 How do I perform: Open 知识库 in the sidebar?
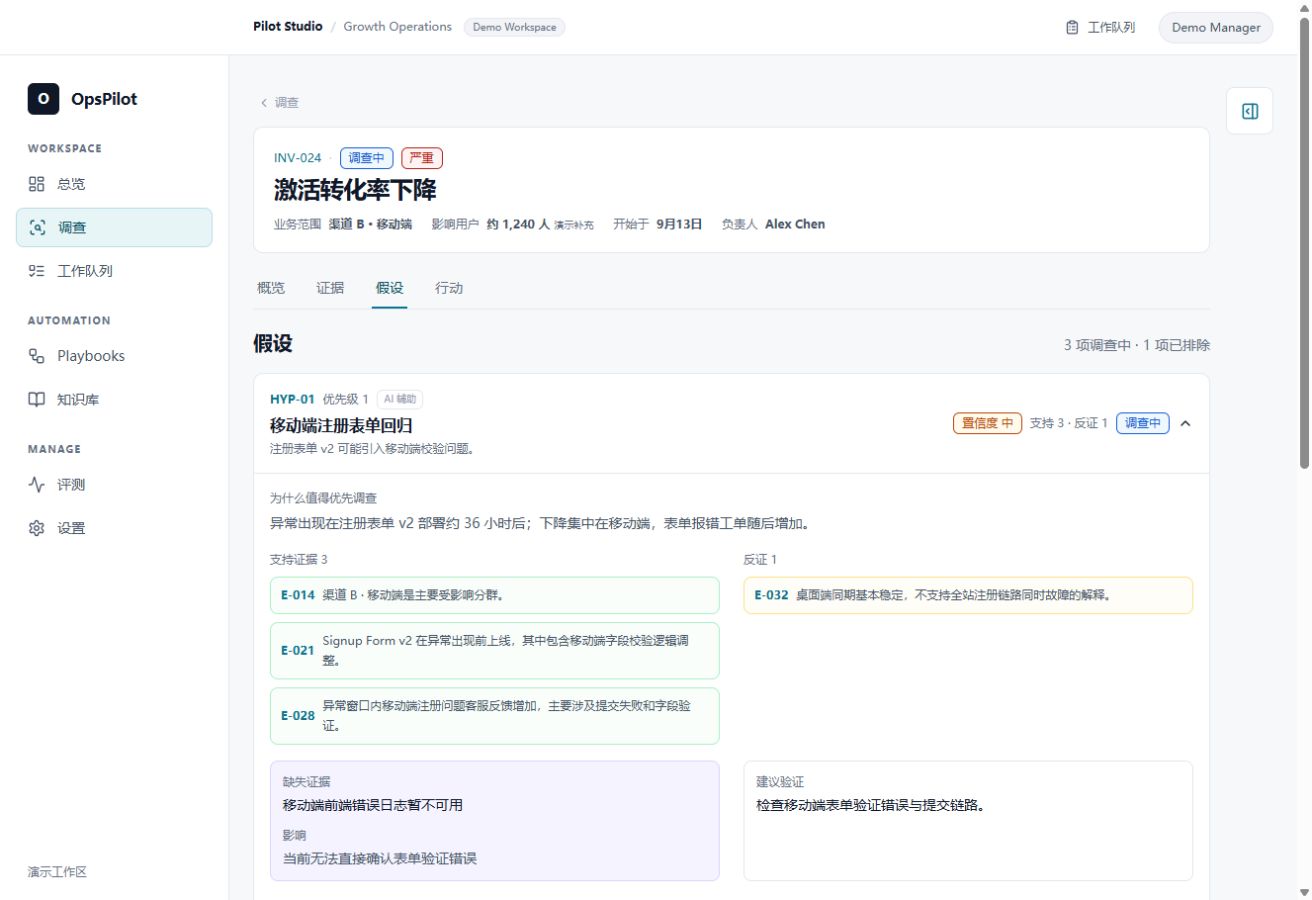[114, 400]
